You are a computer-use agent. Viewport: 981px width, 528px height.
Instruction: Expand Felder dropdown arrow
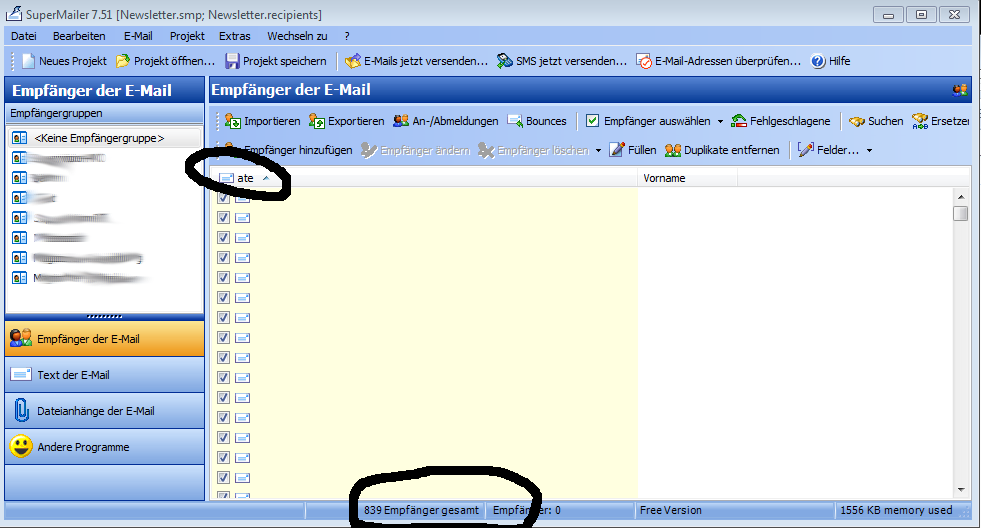869,151
